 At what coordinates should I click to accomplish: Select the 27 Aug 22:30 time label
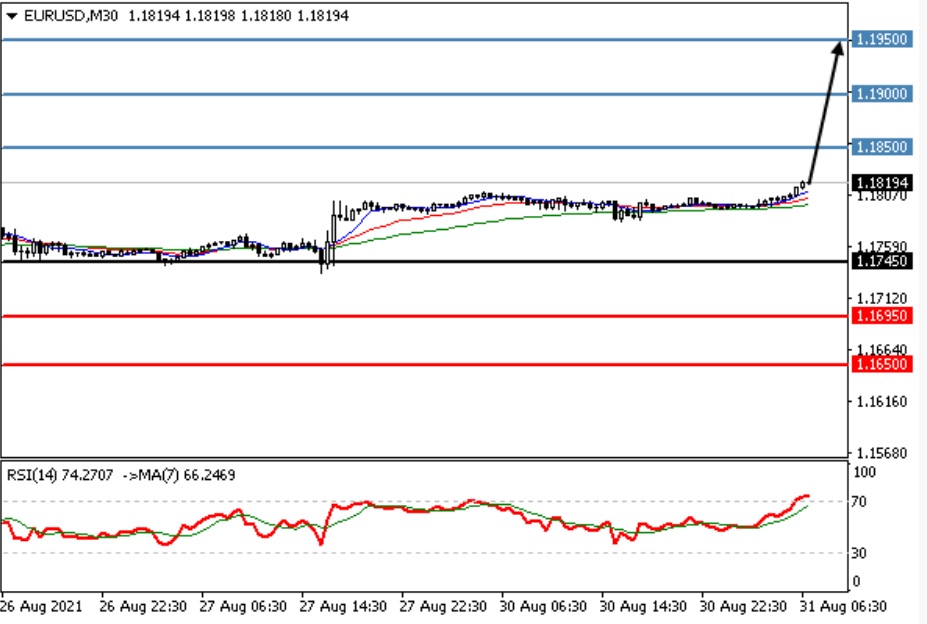443,607
